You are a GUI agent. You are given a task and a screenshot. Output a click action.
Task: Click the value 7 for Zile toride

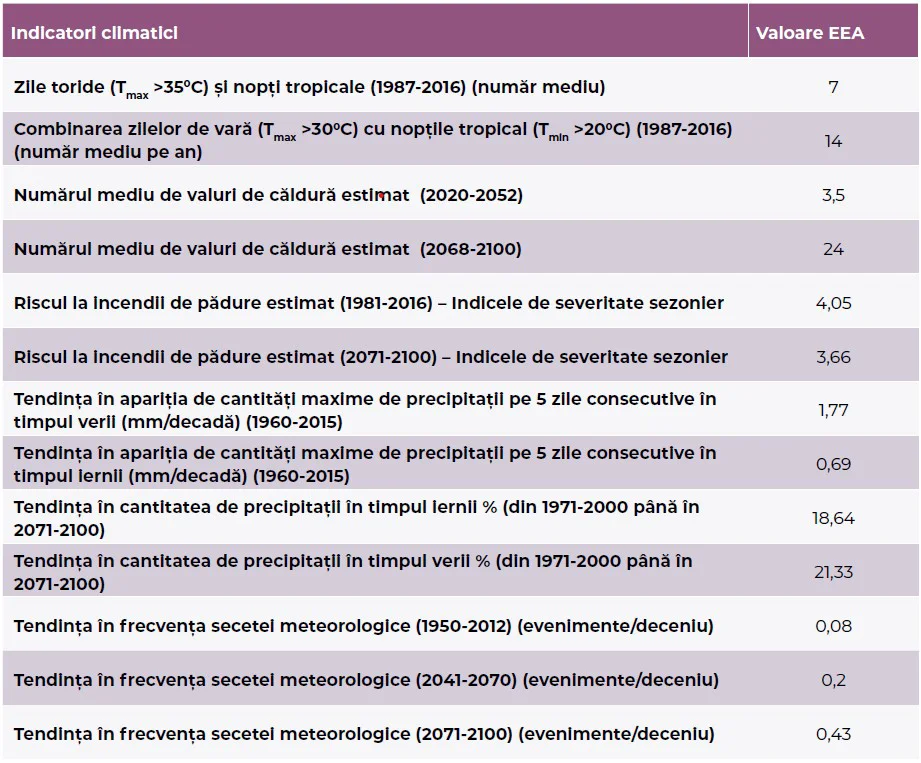(833, 87)
